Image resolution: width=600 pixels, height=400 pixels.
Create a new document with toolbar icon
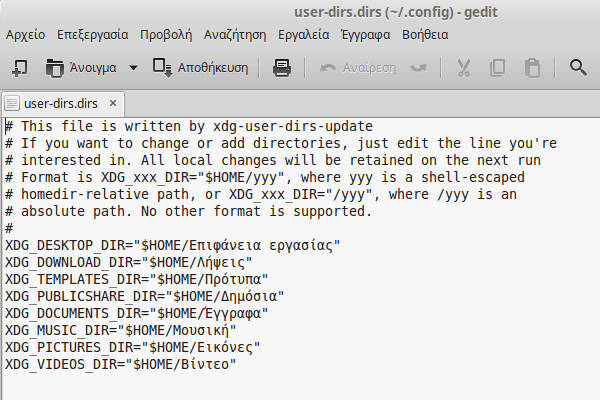coord(20,68)
